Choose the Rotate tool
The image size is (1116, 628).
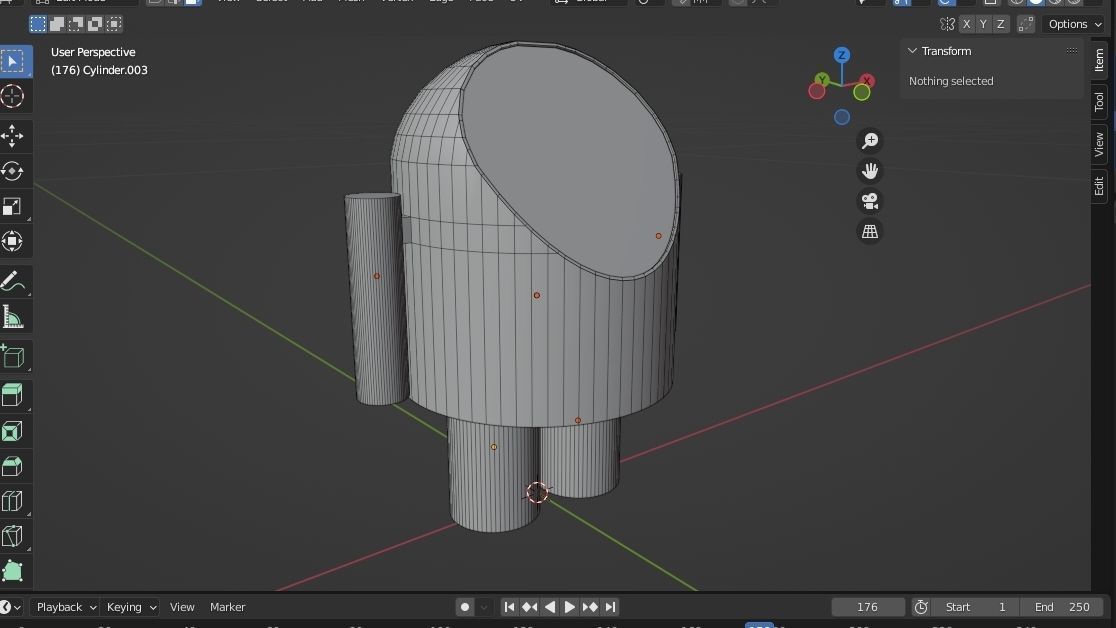pos(12,171)
